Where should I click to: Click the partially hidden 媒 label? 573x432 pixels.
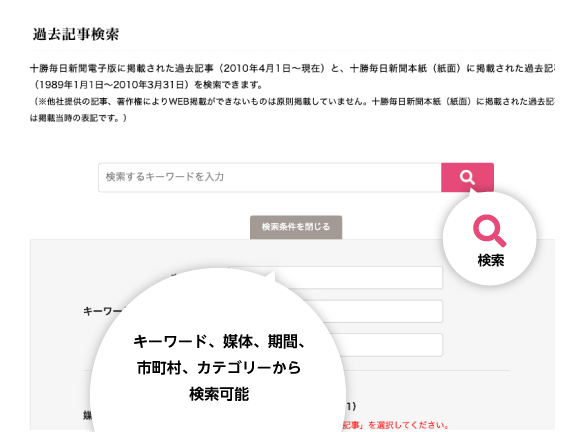(x=88, y=416)
